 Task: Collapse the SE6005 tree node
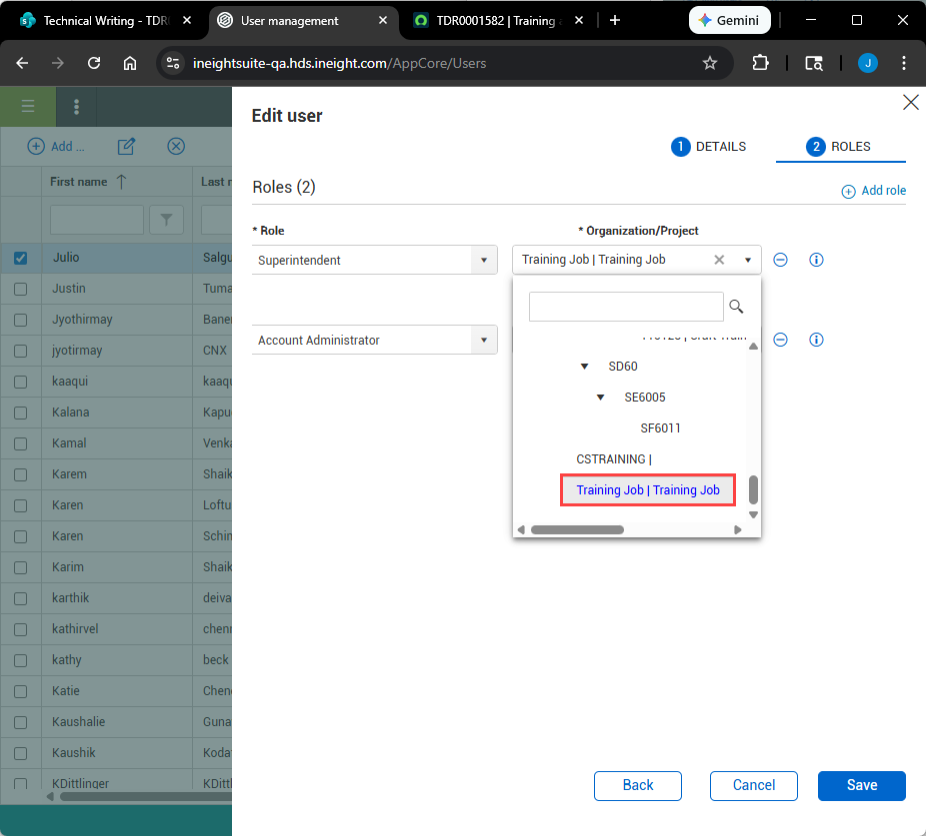[600, 398]
